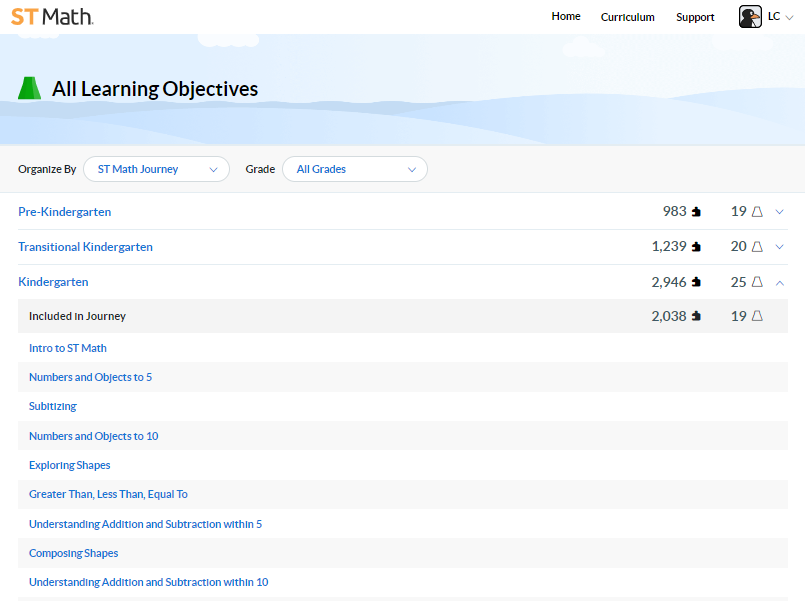This screenshot has height=601, width=805.
Task: Open the Composing Shapes objective
Action: coord(73,553)
